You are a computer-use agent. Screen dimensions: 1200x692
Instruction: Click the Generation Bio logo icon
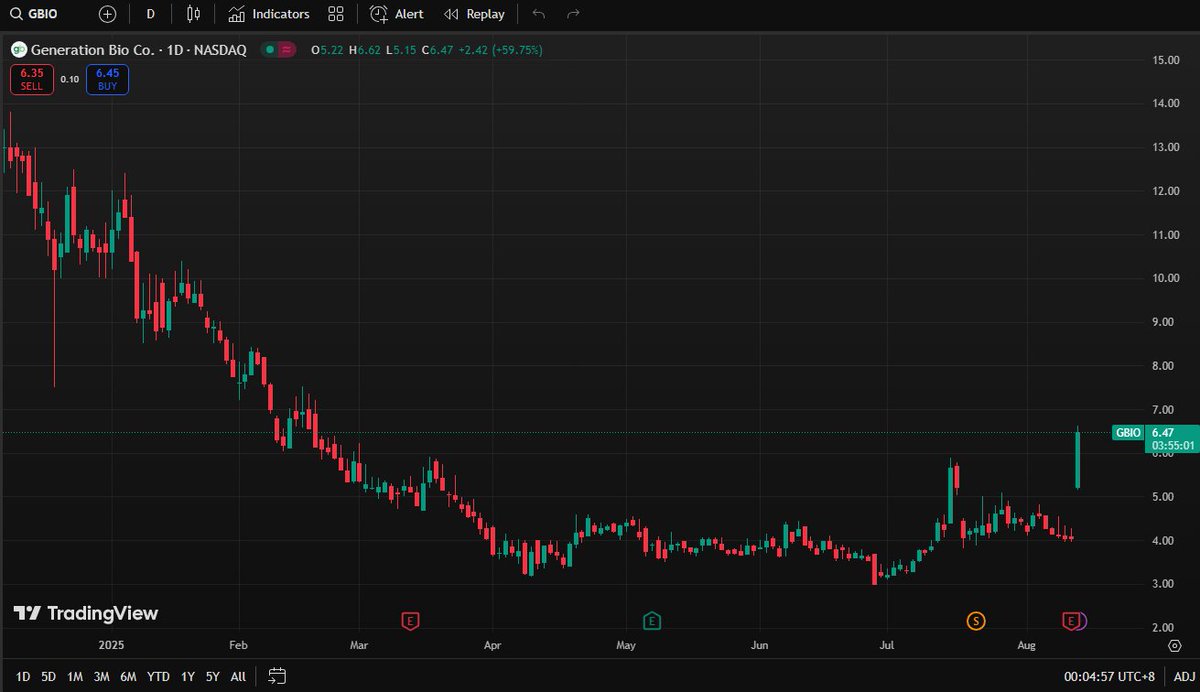click(x=18, y=49)
